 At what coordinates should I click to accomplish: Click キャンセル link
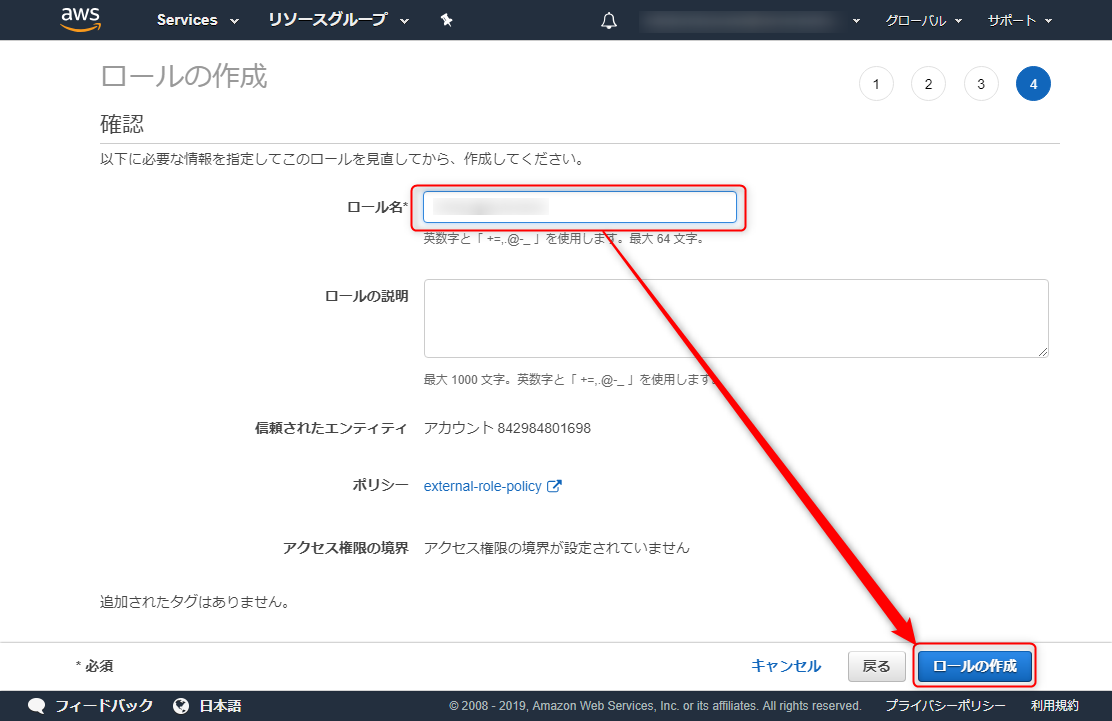tap(786, 666)
